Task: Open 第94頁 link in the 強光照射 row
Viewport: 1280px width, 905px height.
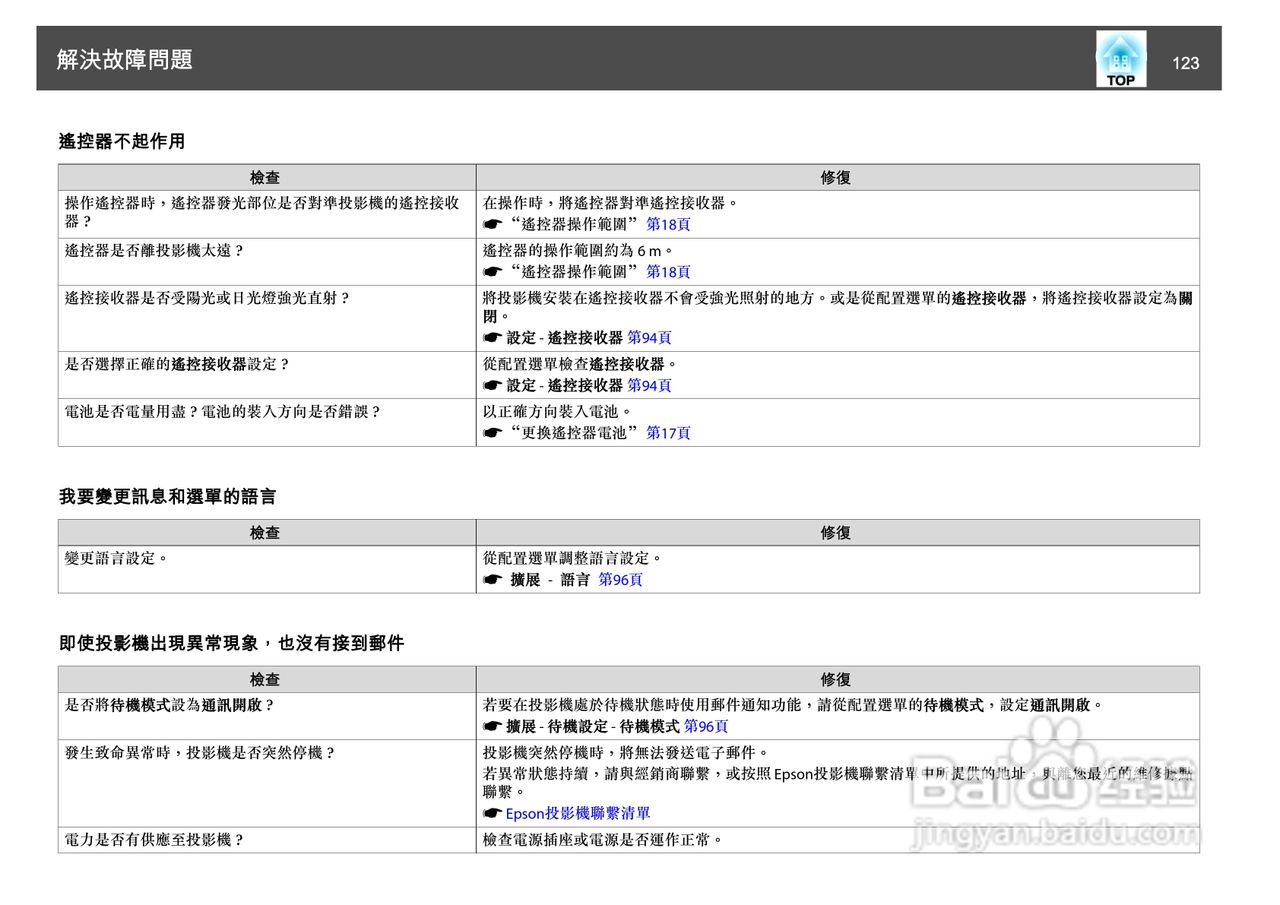Action: click(x=649, y=338)
